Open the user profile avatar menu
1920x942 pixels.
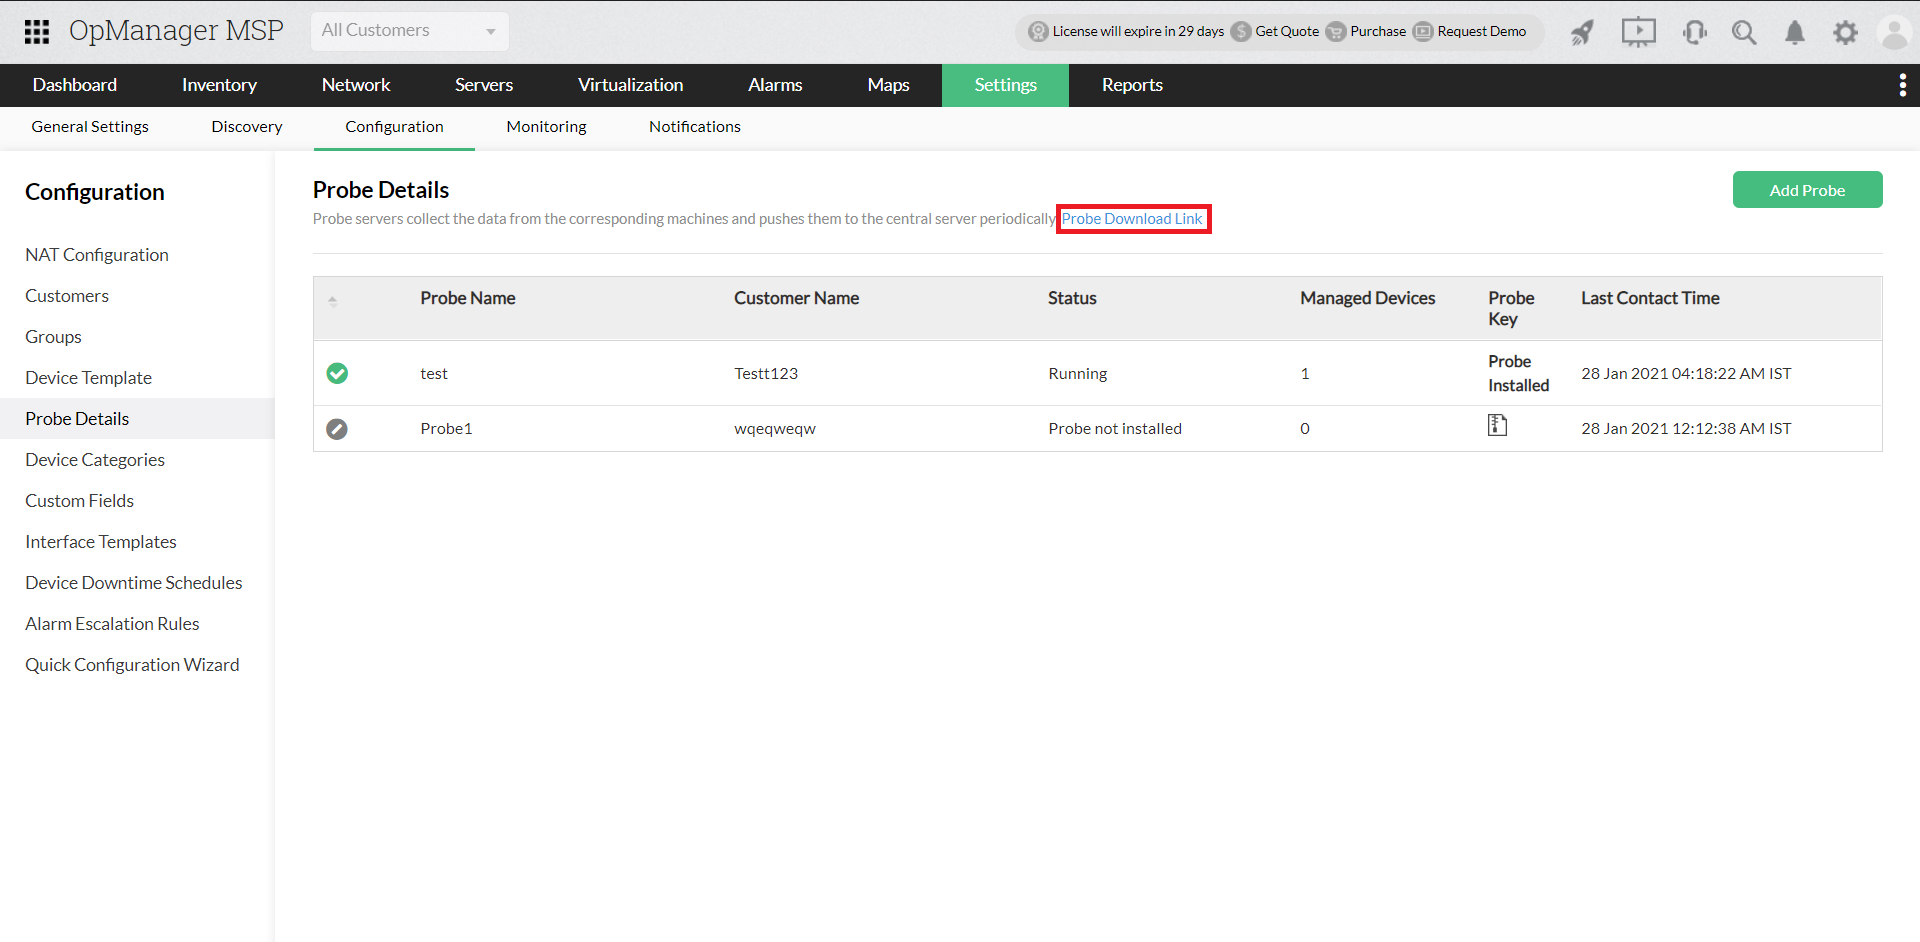(1895, 32)
